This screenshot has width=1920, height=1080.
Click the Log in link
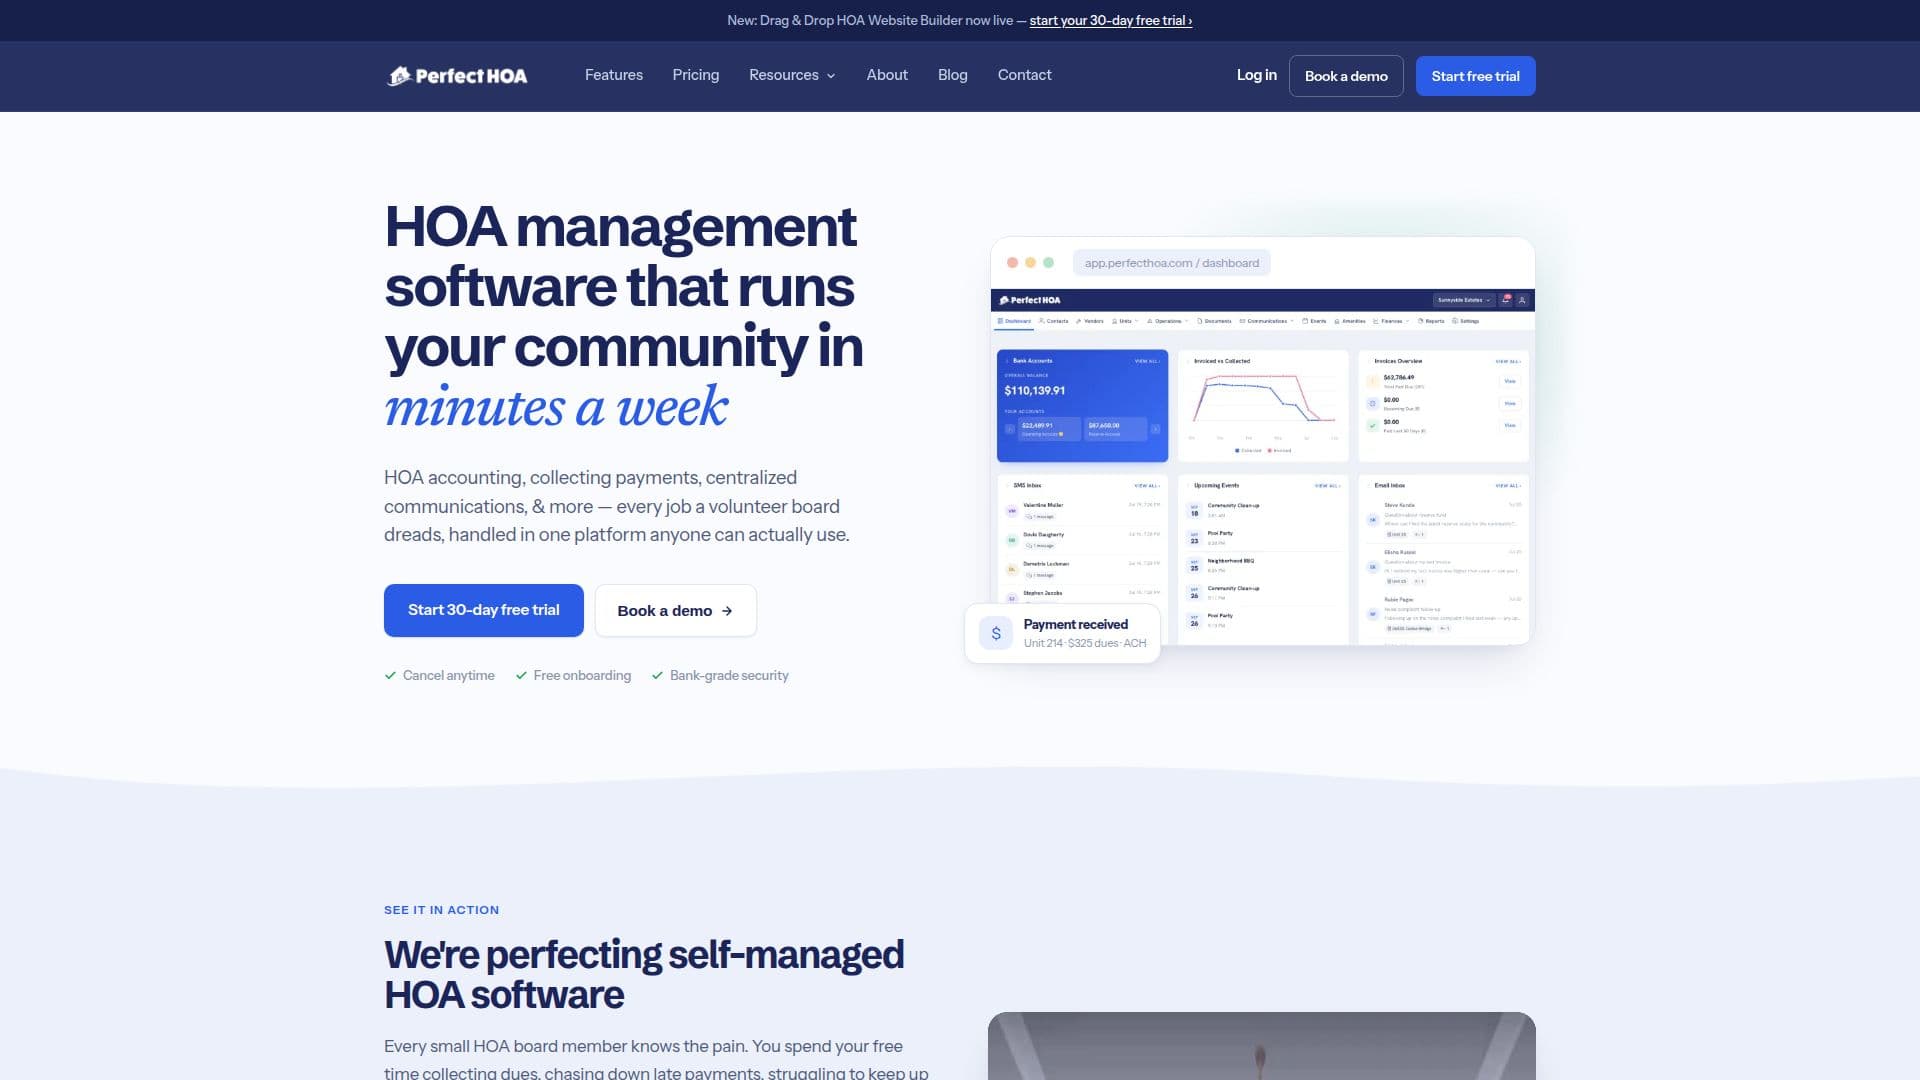click(x=1257, y=75)
